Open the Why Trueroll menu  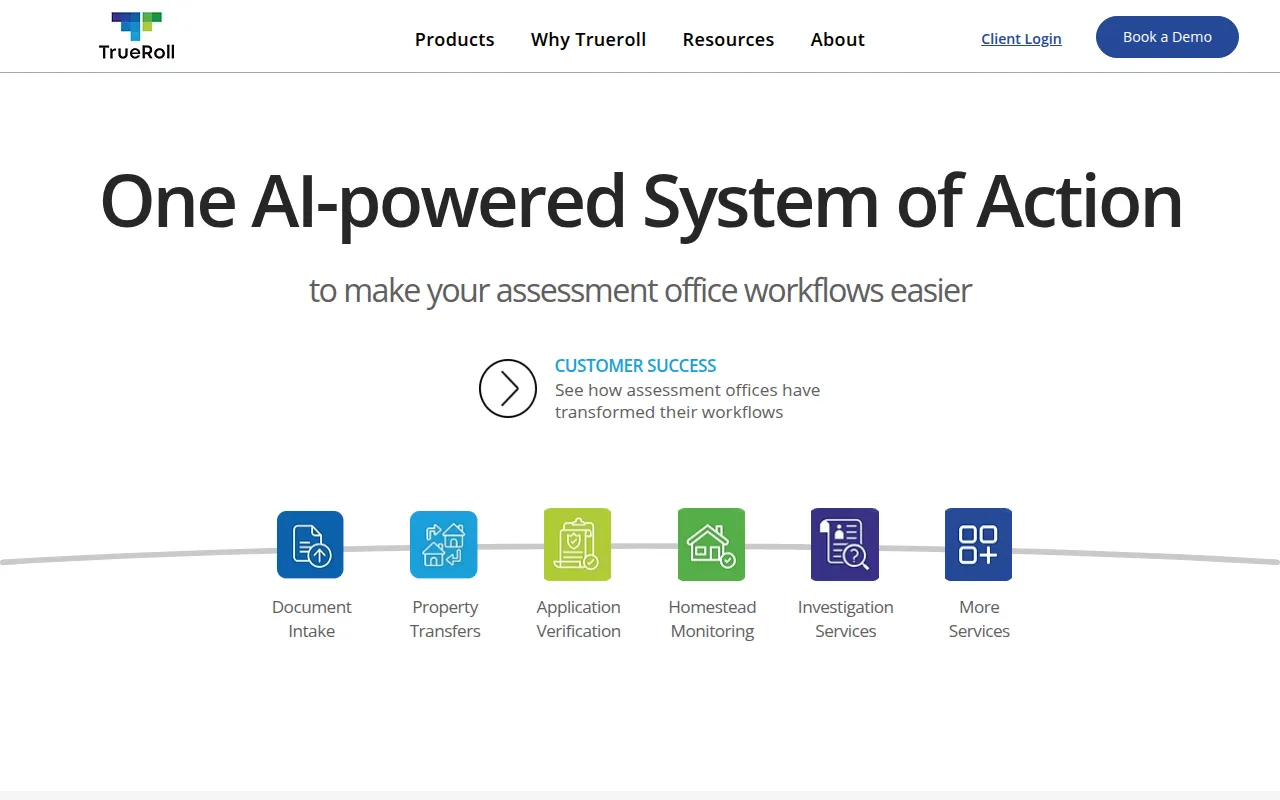588,40
